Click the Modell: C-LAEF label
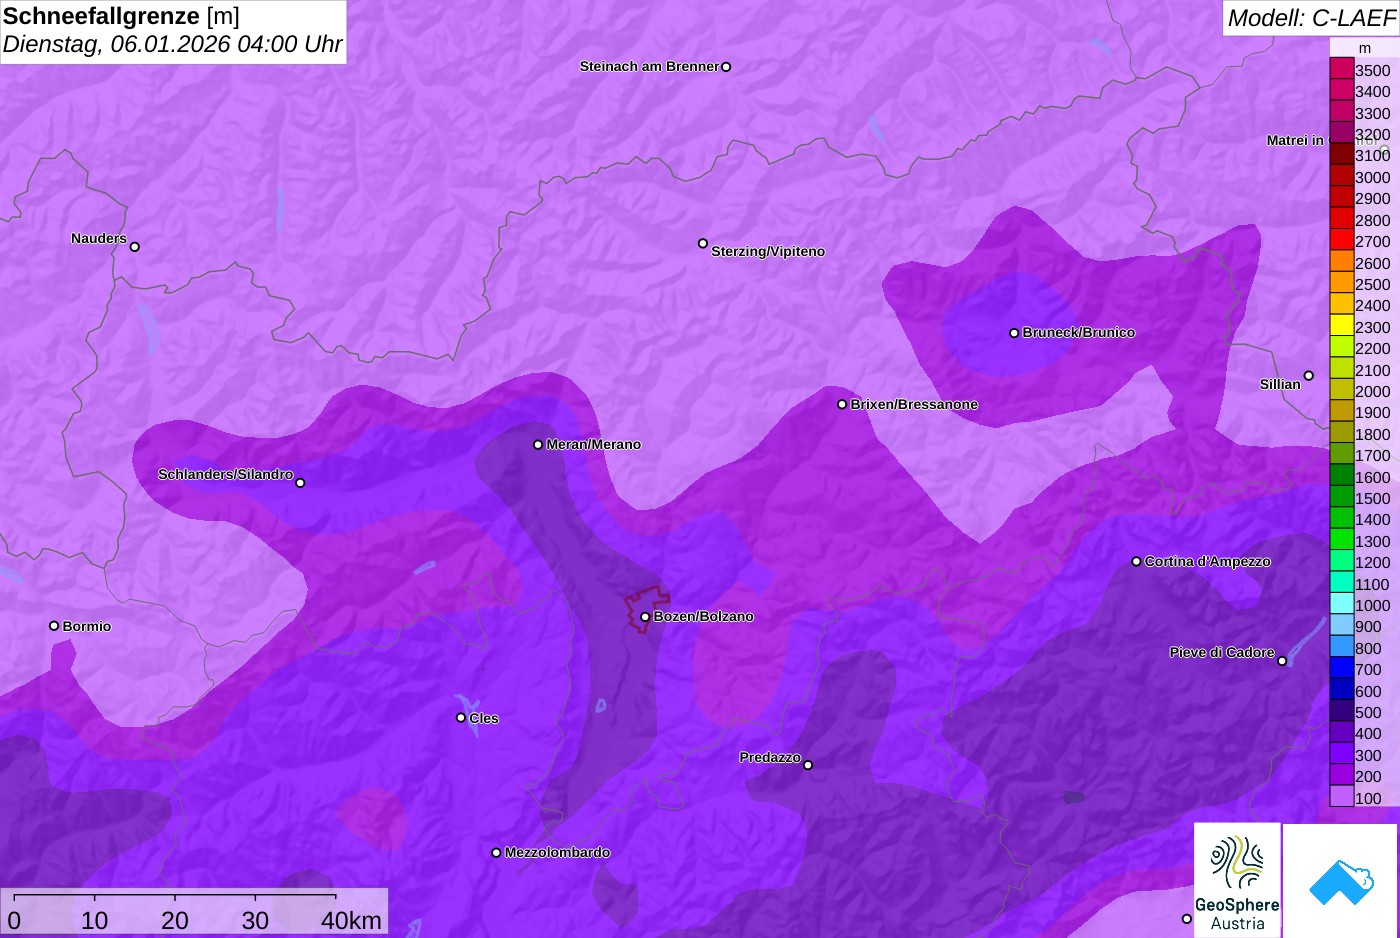 pyautogui.click(x=1311, y=18)
